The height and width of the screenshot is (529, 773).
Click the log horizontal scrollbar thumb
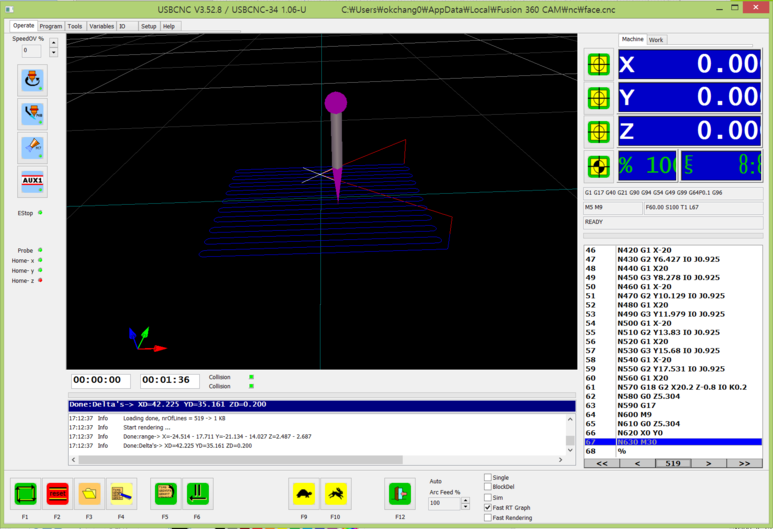[241, 459]
